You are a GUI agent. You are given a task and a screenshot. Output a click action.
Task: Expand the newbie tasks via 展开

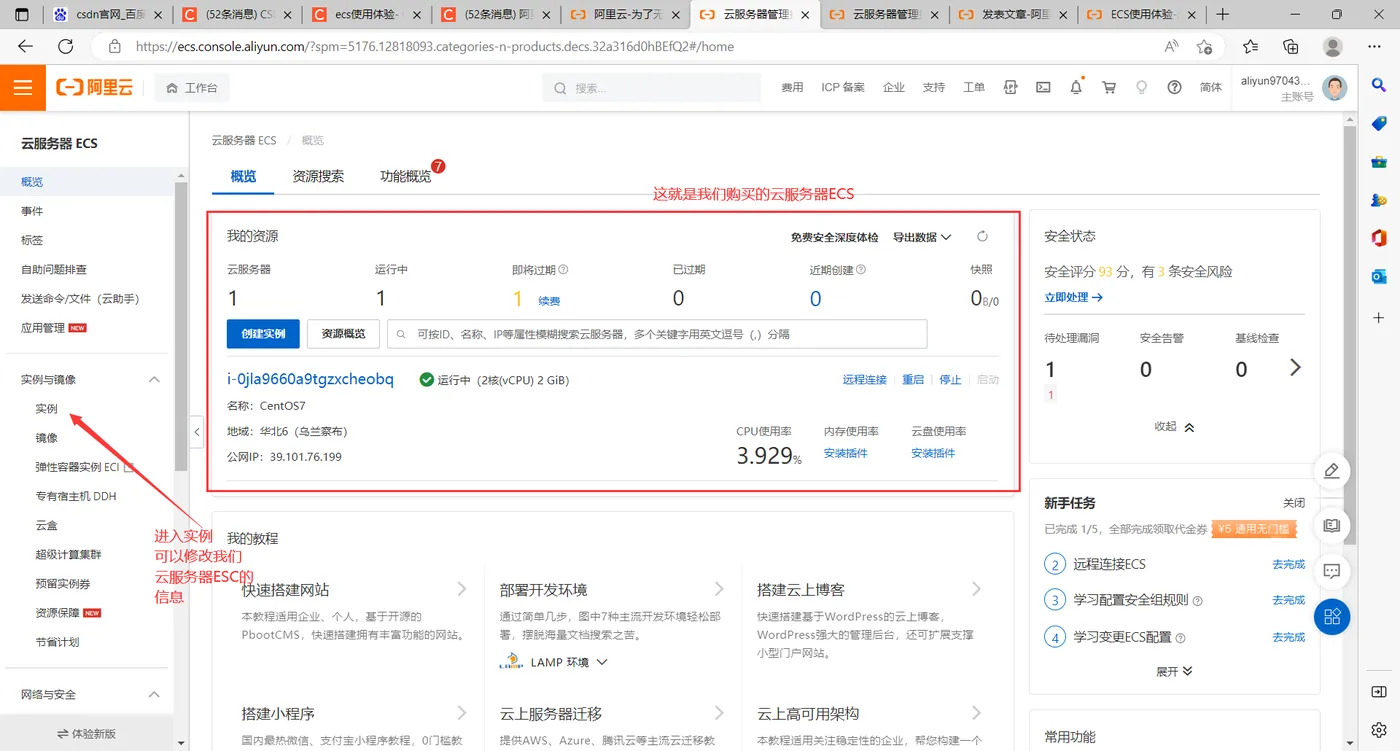(1174, 671)
